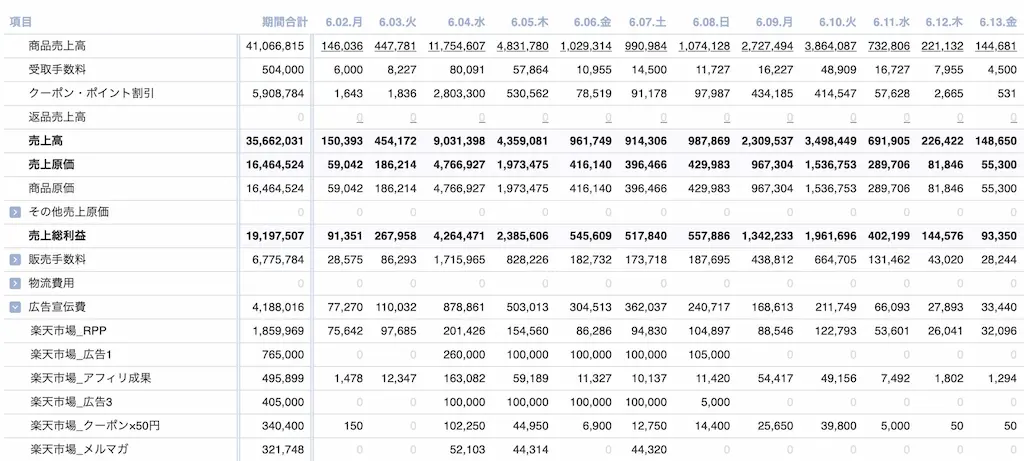
Task: Click value 80,091 in 受取手数料 row
Action: click(468, 70)
